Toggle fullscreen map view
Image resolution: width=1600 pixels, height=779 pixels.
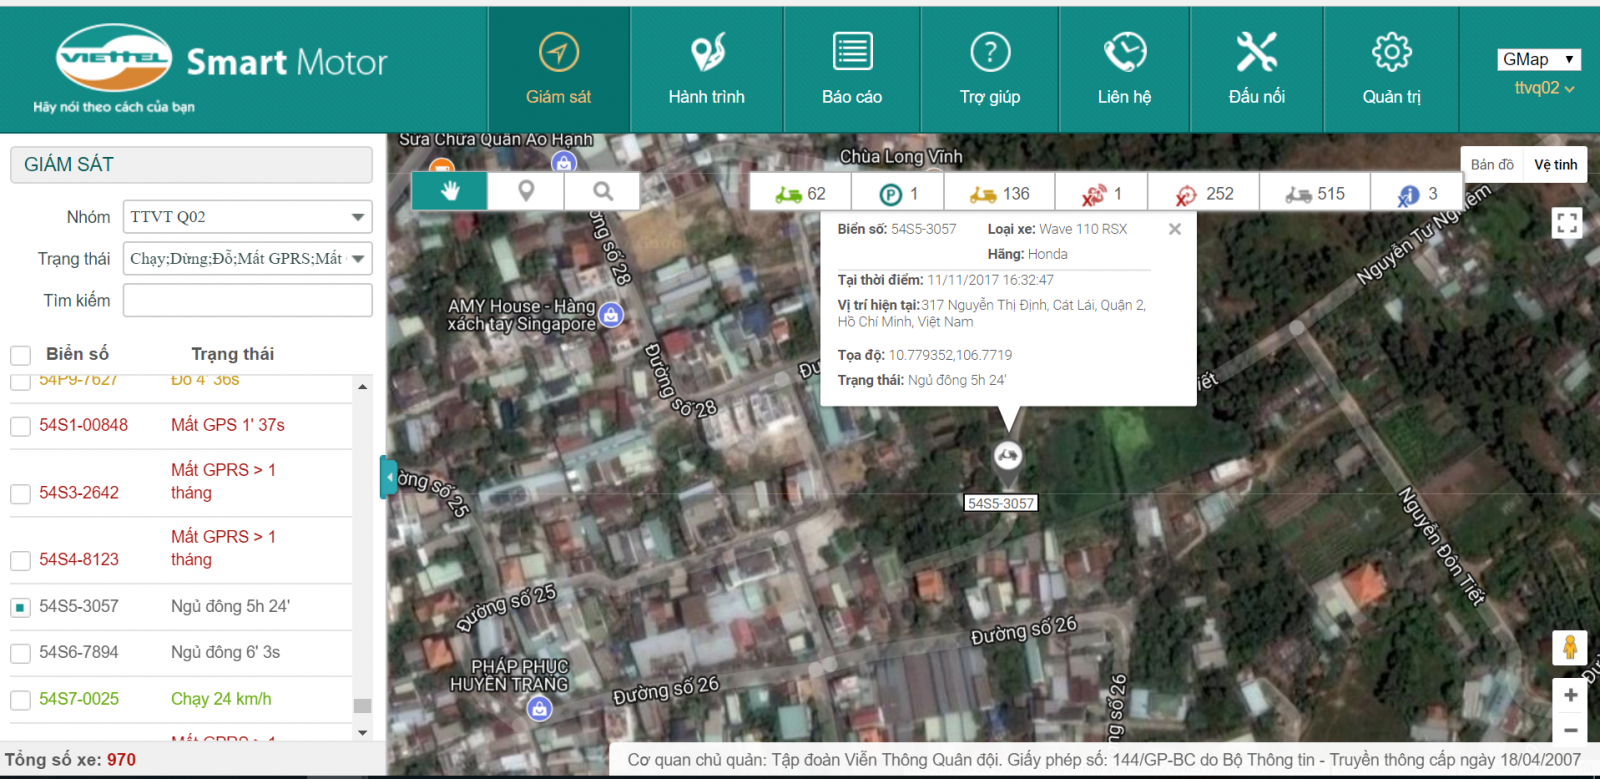(x=1567, y=222)
